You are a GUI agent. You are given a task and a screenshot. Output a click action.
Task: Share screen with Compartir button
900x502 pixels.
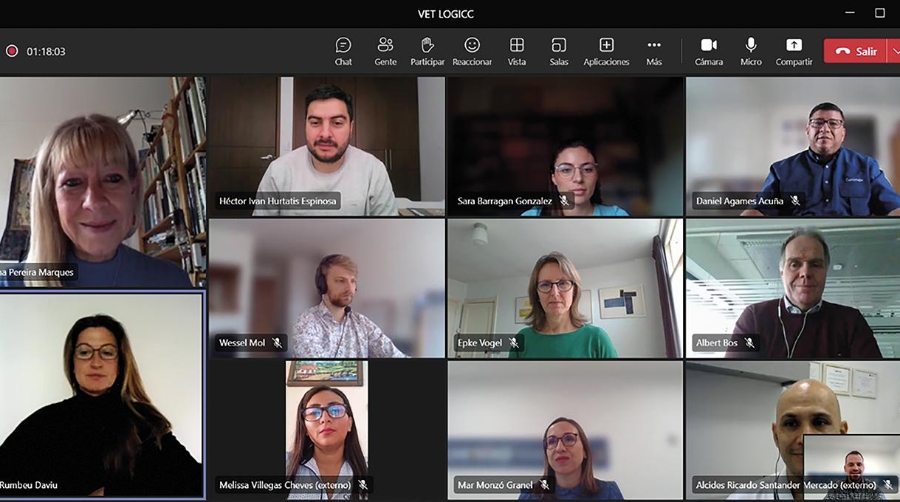pos(794,51)
